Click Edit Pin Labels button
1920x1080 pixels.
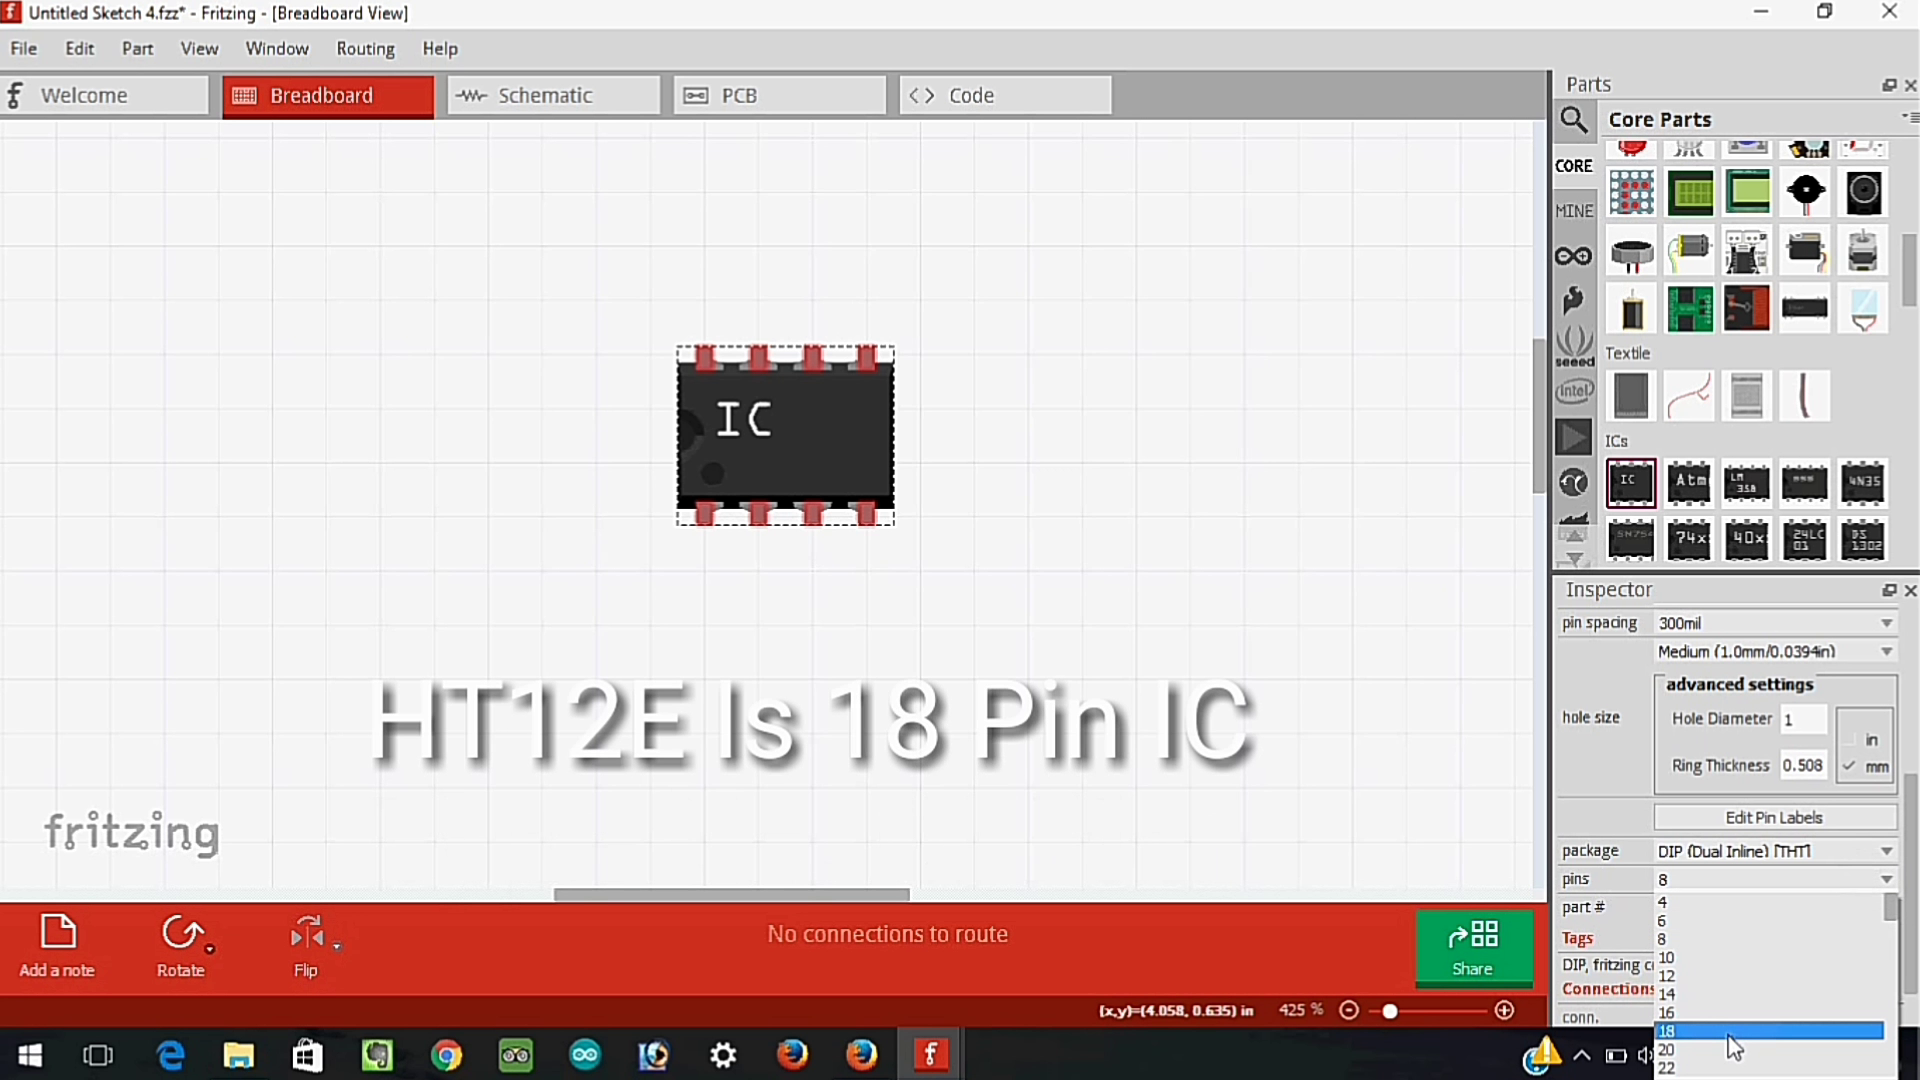point(1774,818)
